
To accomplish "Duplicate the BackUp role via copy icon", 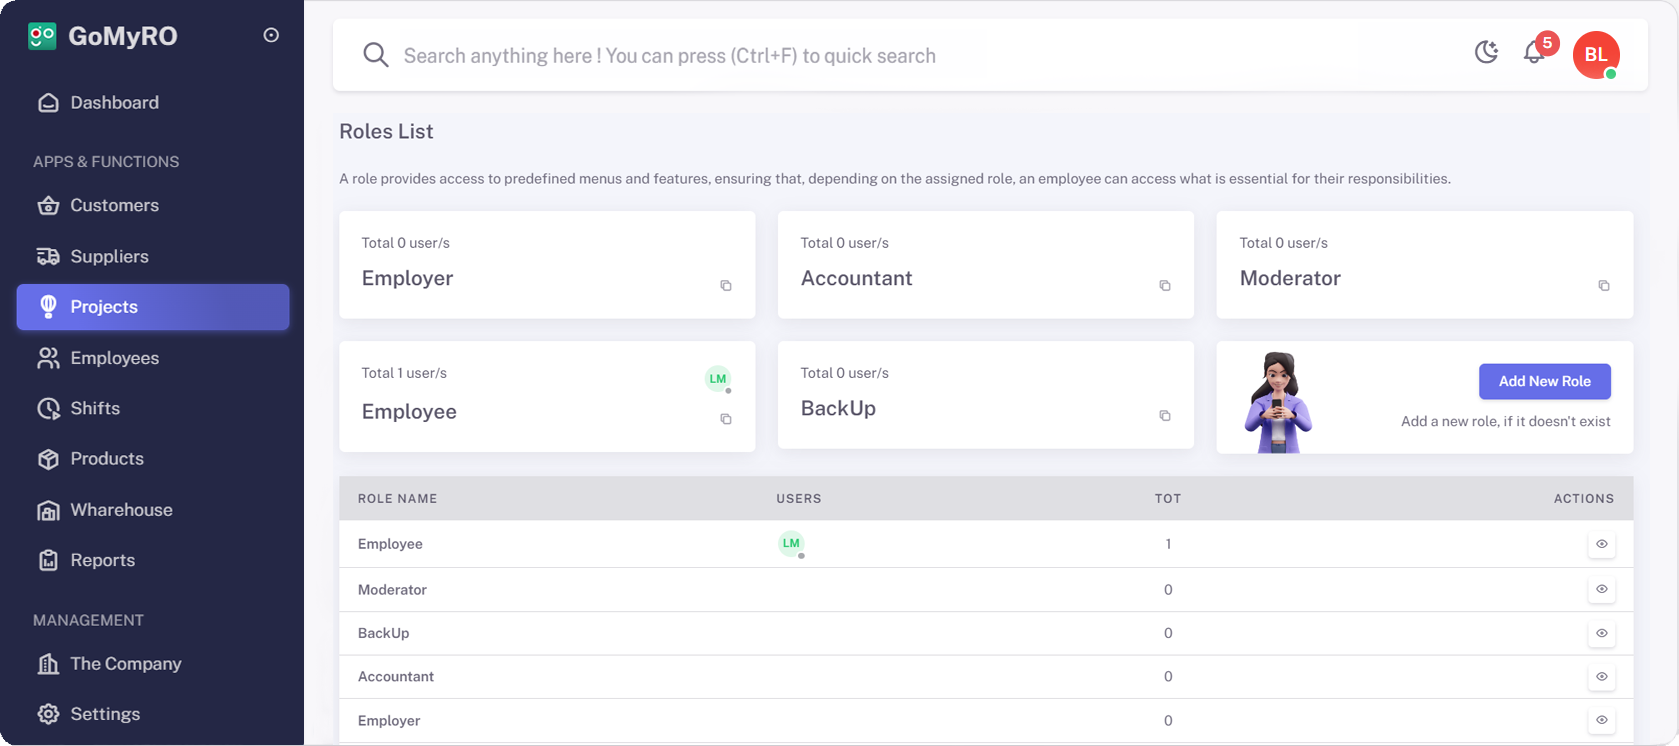I will (1165, 416).
